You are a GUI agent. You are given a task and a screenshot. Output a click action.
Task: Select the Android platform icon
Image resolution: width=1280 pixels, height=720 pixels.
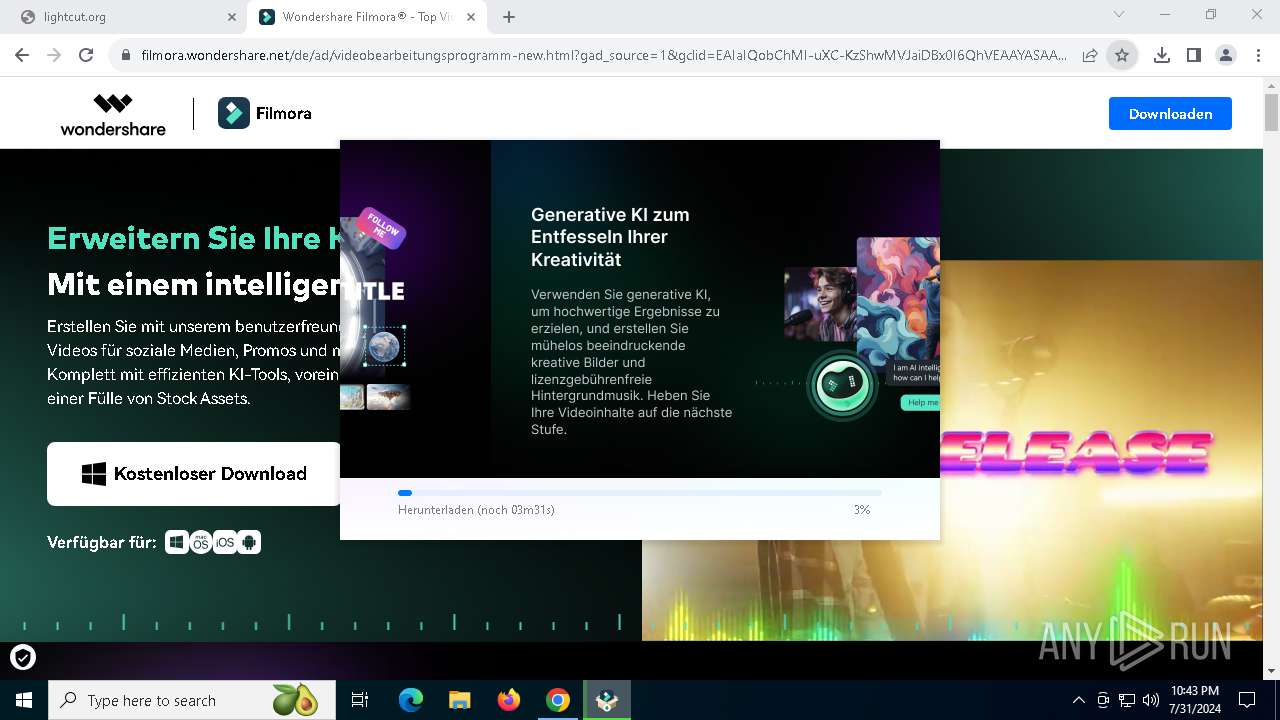coord(249,542)
